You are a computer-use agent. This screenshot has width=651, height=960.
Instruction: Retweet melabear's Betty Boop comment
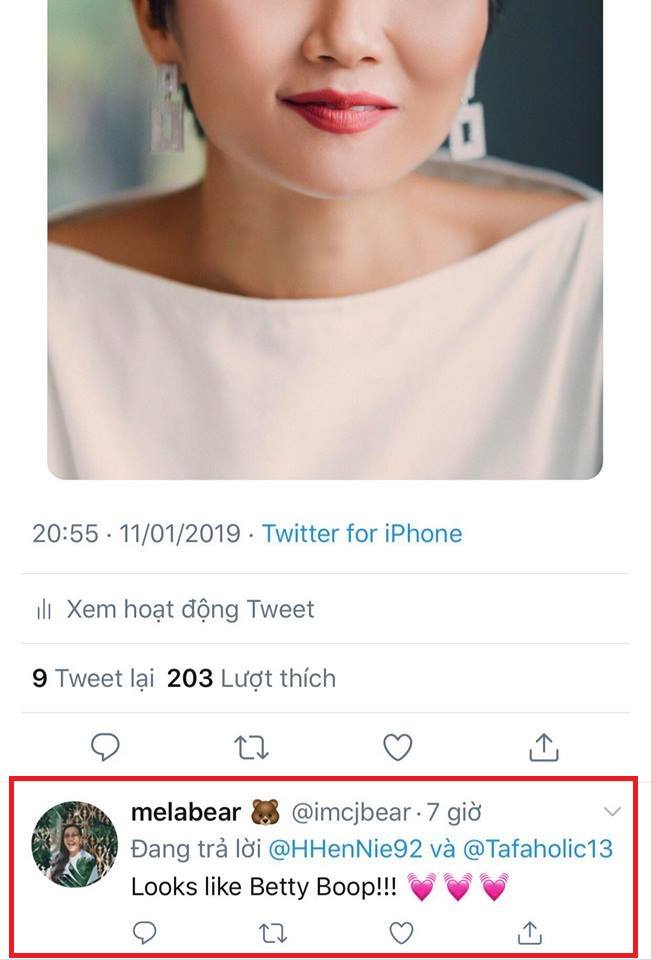(x=272, y=932)
